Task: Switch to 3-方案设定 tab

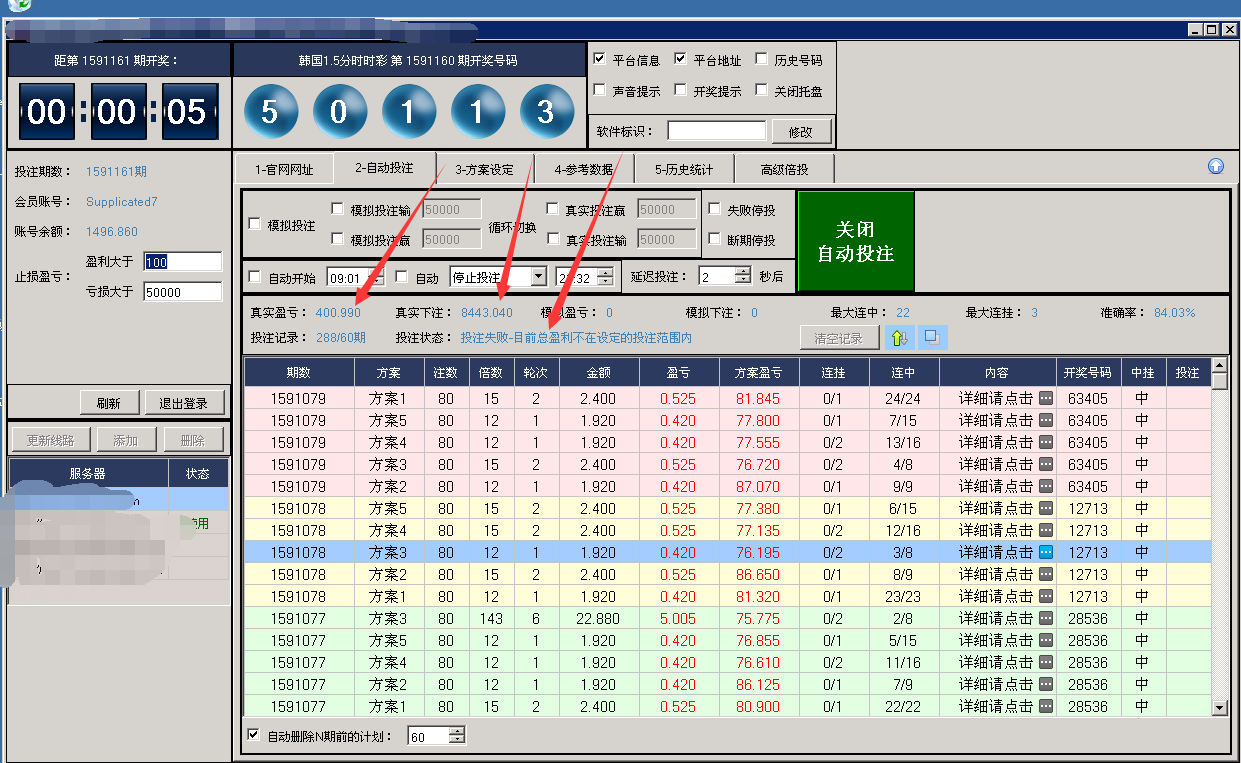Action: tap(483, 169)
